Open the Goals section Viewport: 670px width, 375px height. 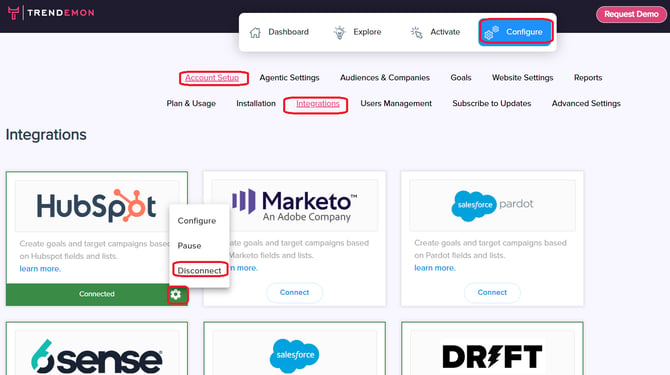[x=461, y=78]
